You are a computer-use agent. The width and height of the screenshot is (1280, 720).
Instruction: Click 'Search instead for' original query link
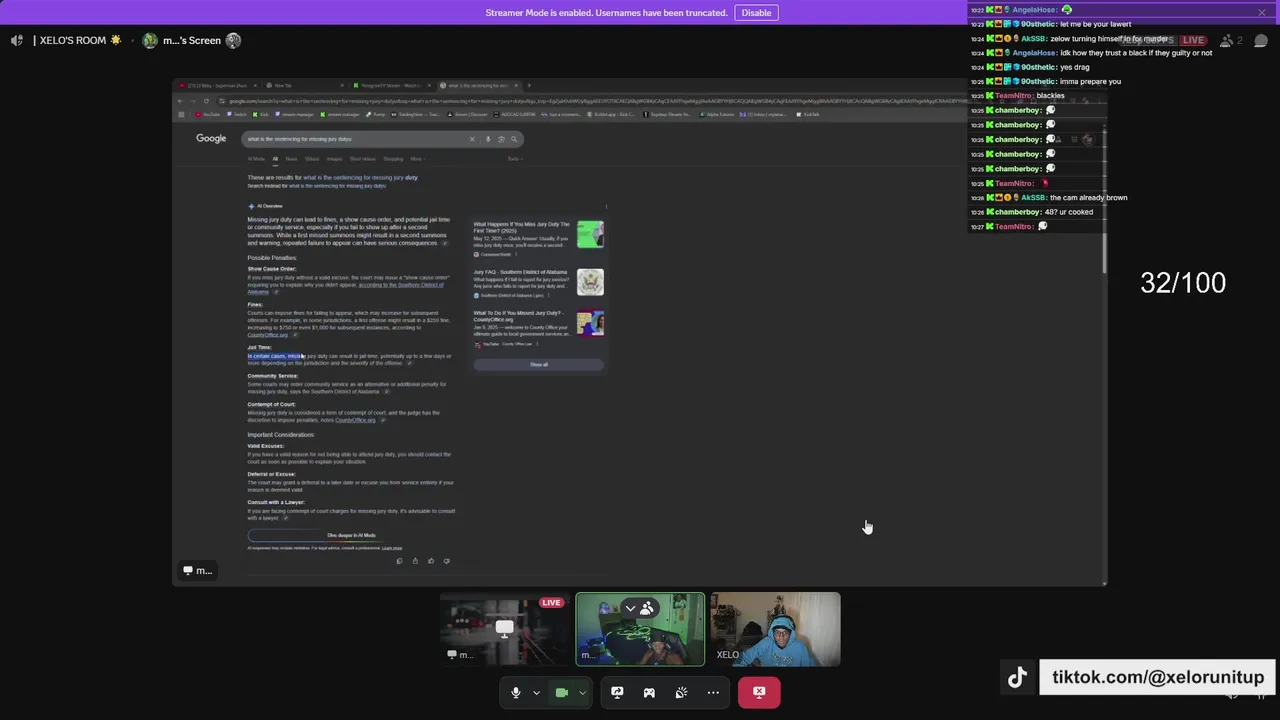pyautogui.click(x=337, y=186)
